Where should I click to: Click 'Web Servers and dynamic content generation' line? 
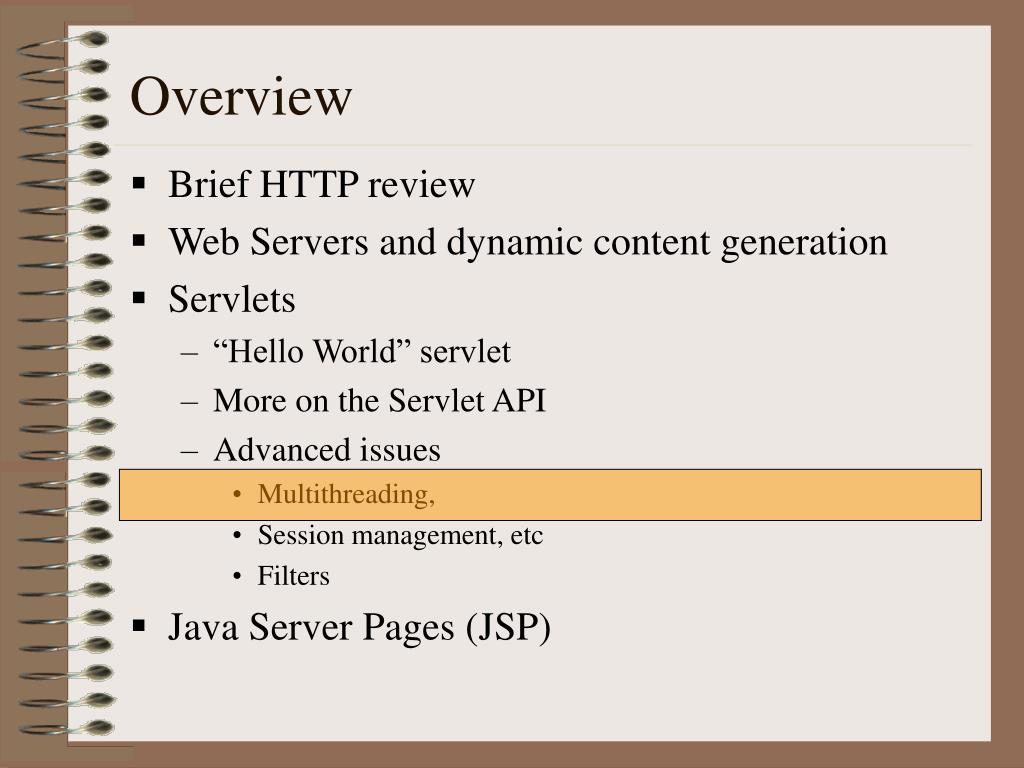point(528,242)
